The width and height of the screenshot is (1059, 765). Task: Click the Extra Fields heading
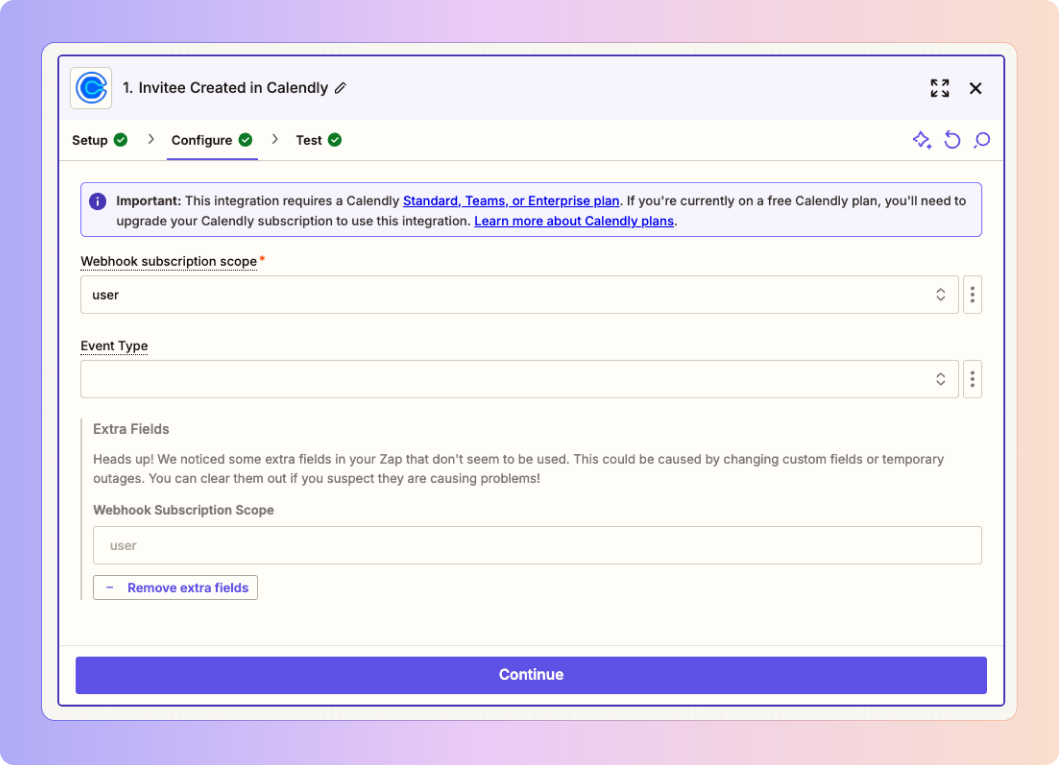pos(131,429)
